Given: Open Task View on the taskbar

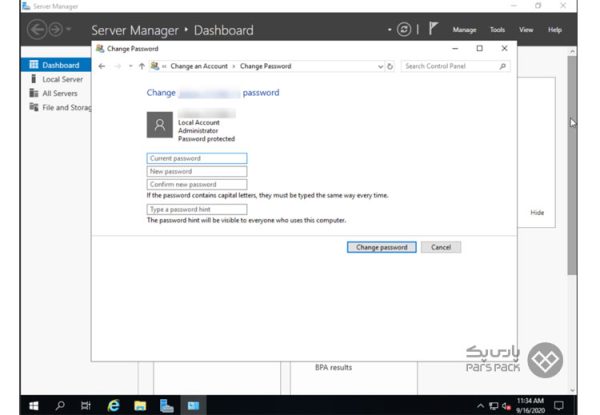Looking at the screenshot, I should point(86,405).
